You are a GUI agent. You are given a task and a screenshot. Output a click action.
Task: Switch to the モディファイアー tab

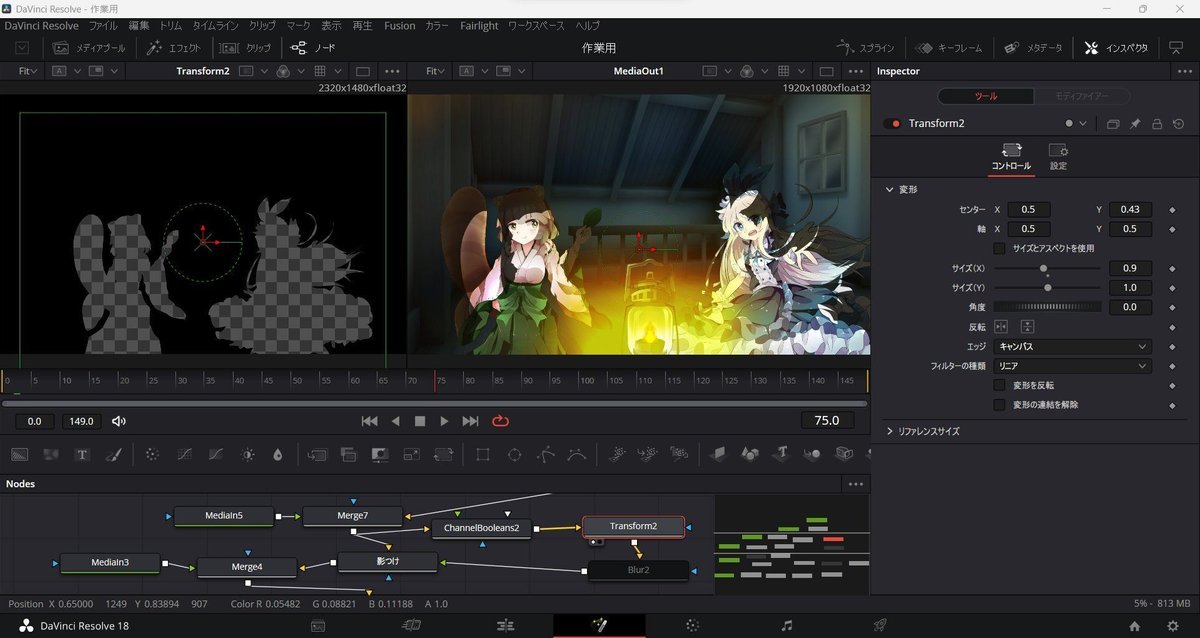pyautogui.click(x=1081, y=96)
